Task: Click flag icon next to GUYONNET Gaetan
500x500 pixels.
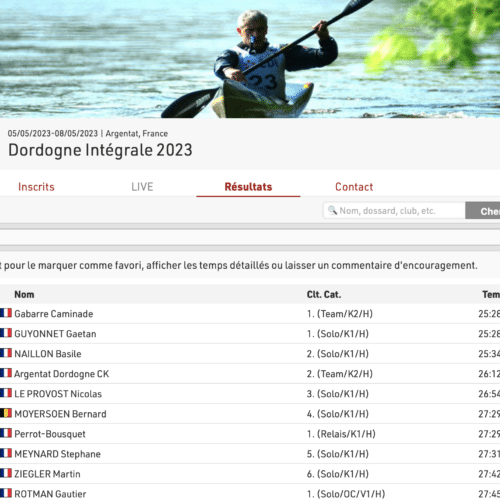Action: 6,333
